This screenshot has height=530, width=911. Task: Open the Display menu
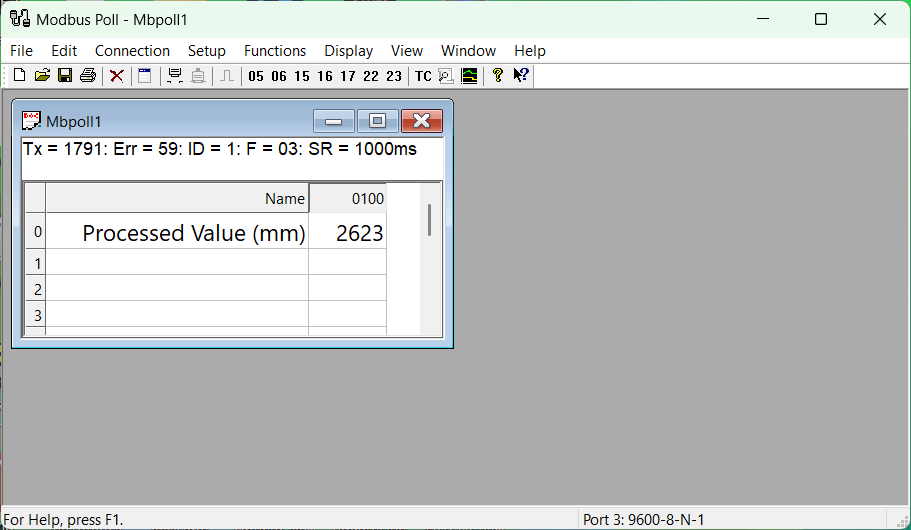point(349,51)
